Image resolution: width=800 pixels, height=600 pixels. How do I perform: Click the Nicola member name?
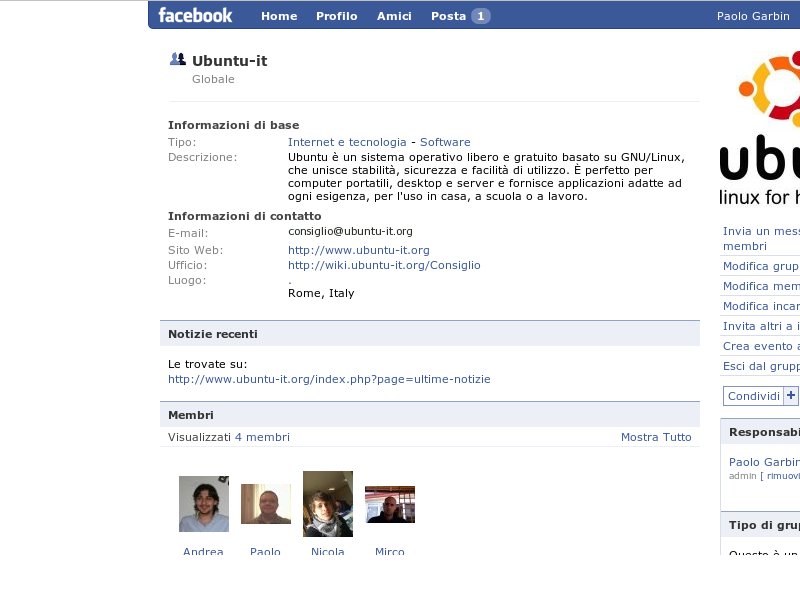328,551
